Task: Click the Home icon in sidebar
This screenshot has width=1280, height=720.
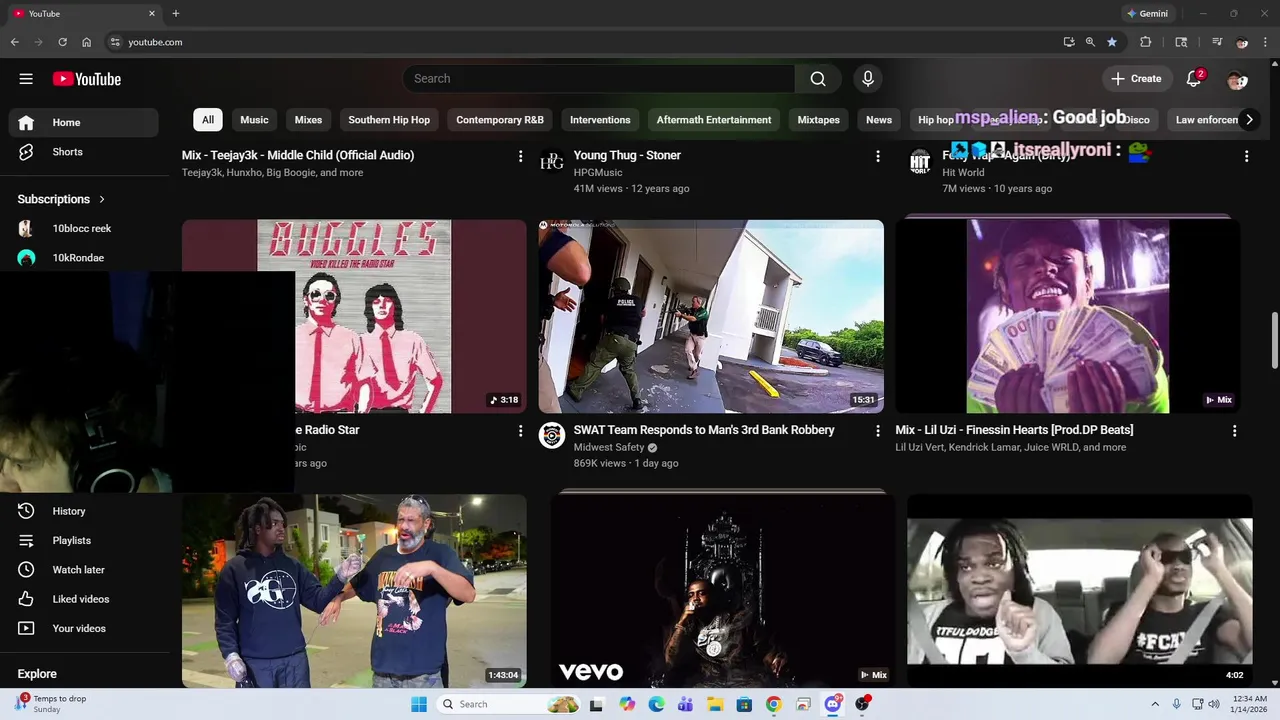Action: click(x=26, y=122)
